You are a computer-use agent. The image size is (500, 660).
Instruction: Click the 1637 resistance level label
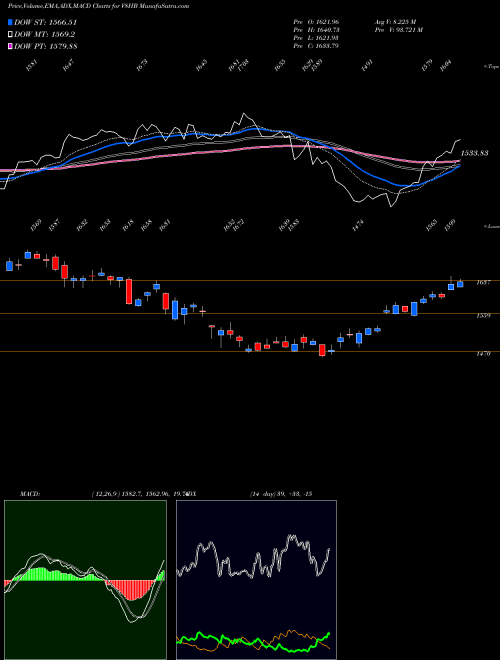[483, 282]
